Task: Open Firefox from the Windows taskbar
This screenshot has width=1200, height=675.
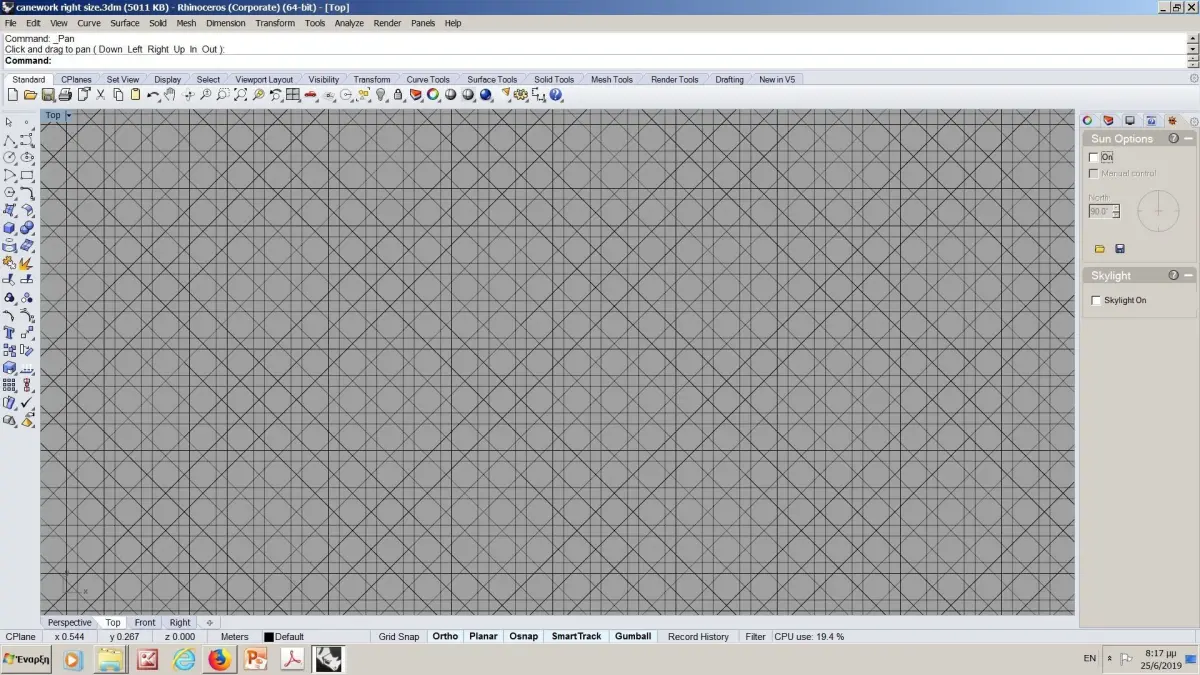Action: pyautogui.click(x=220, y=659)
